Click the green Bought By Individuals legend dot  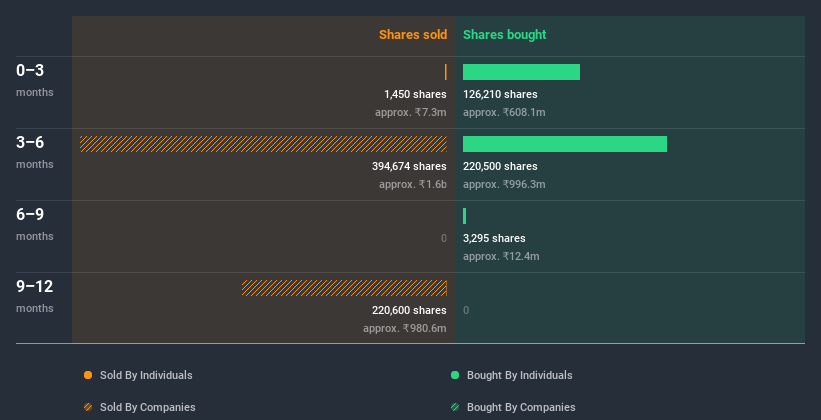[x=455, y=375]
